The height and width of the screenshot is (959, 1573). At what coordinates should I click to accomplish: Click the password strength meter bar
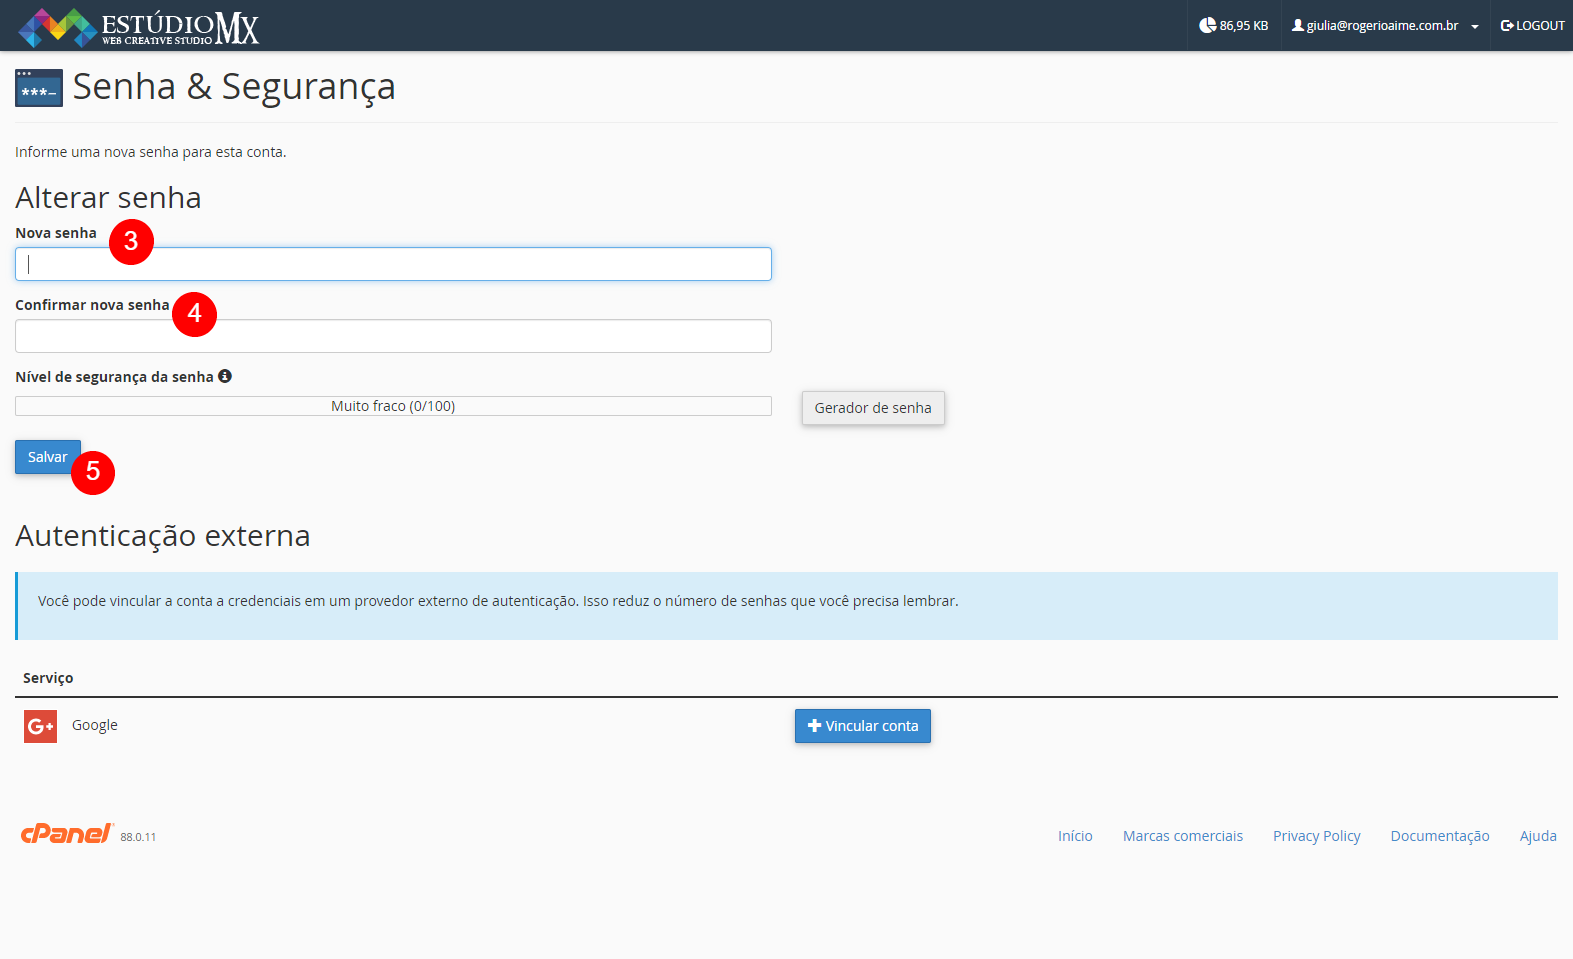(393, 406)
